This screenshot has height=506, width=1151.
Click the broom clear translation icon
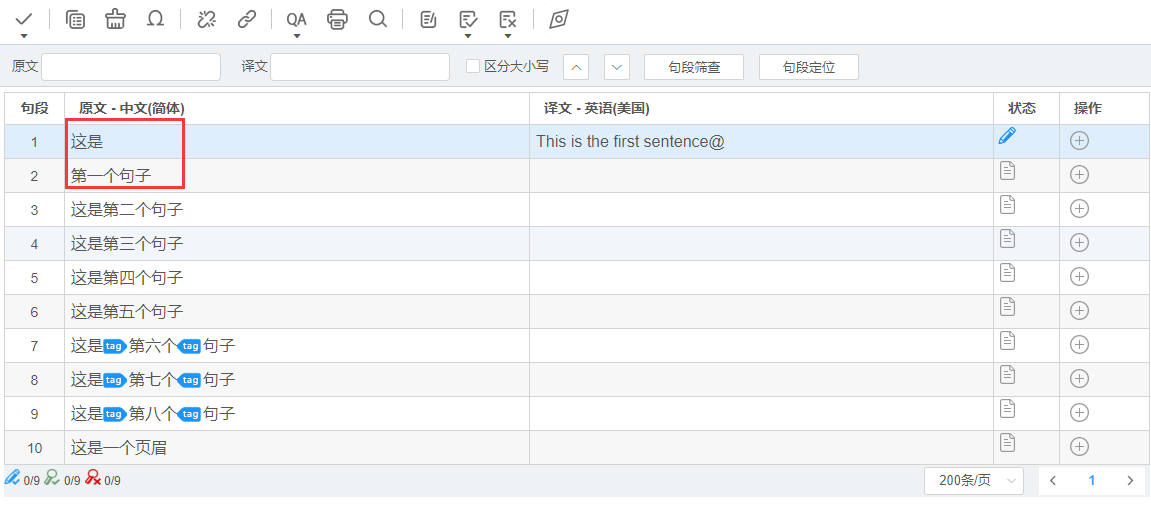click(116, 19)
